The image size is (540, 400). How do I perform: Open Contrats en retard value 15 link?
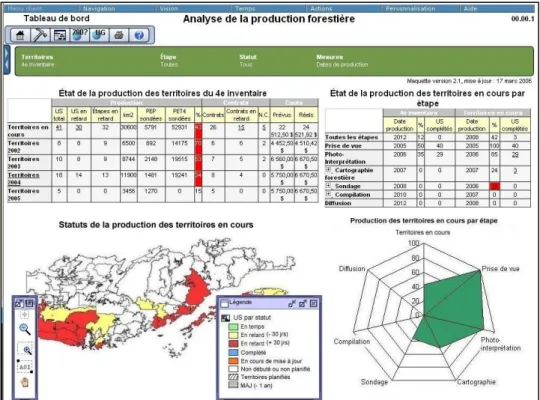click(x=241, y=127)
